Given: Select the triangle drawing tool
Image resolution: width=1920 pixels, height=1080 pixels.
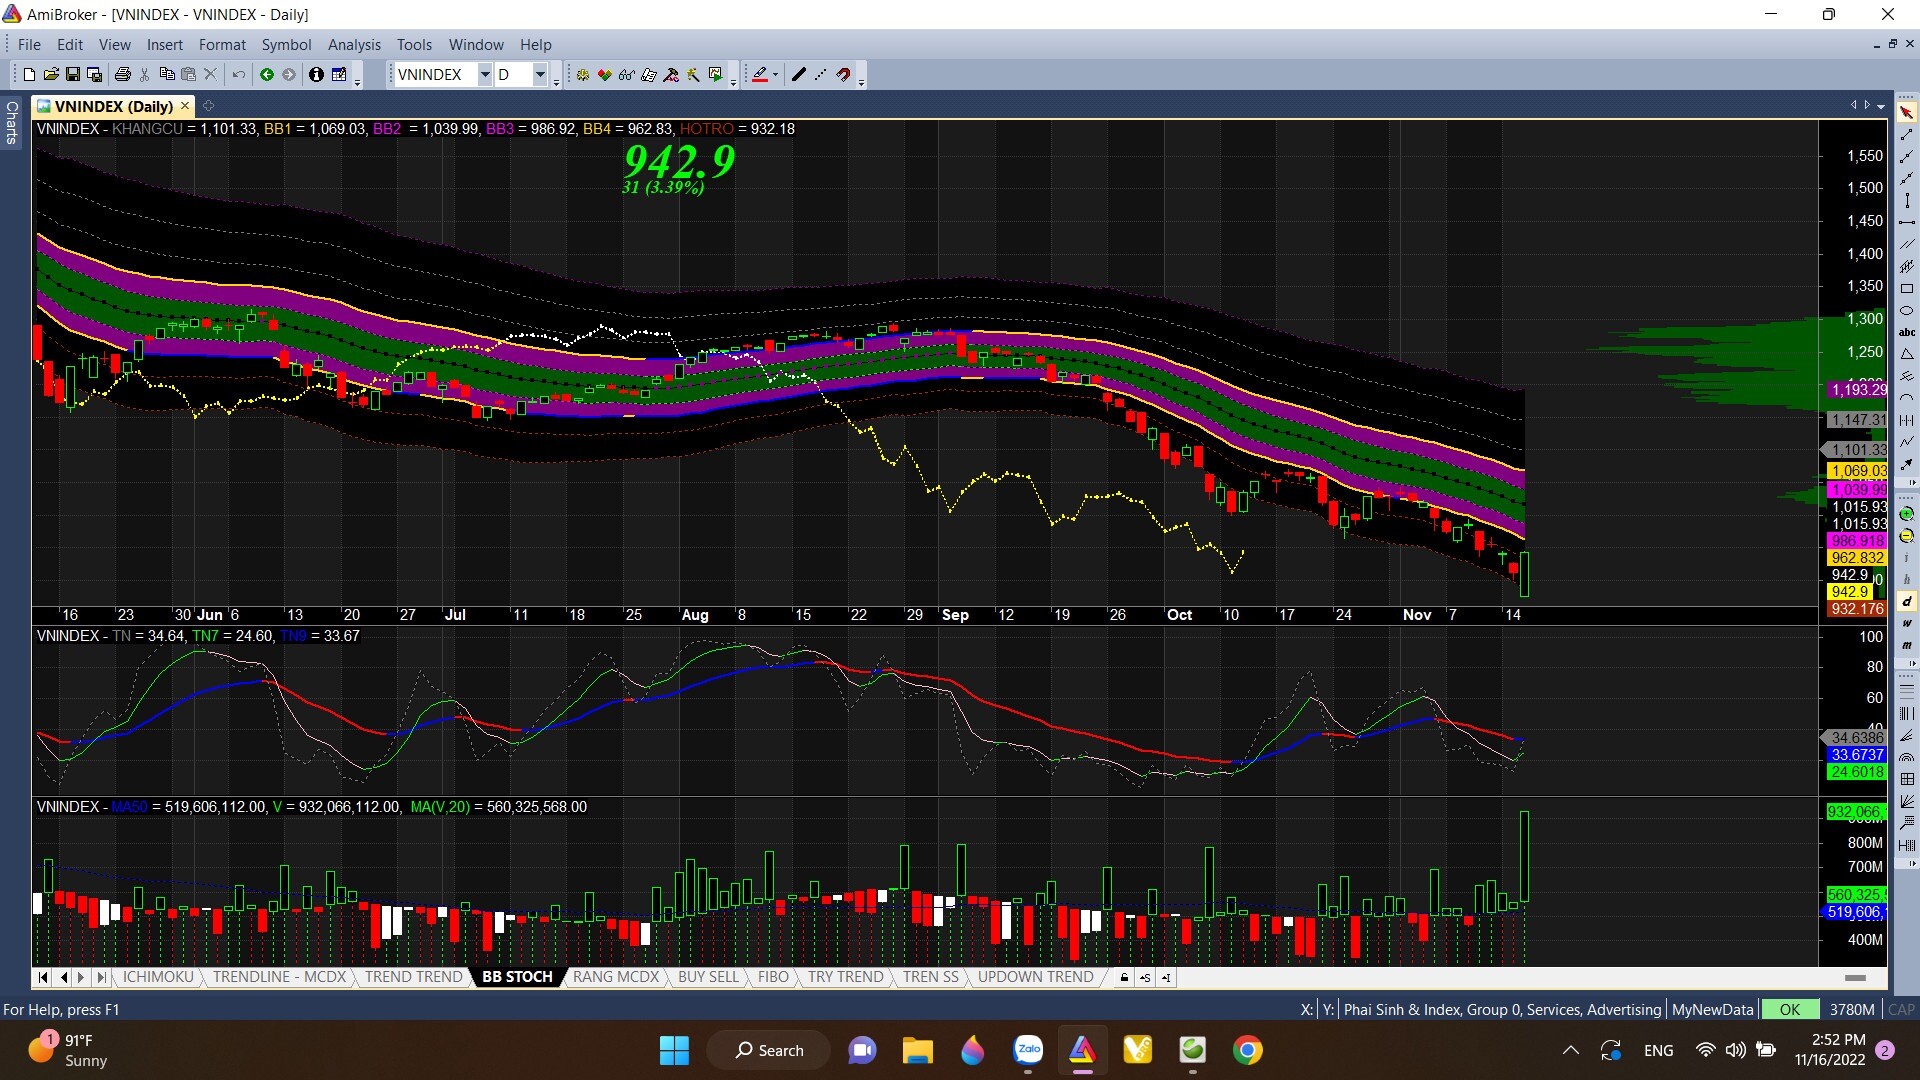Looking at the screenshot, I should pos(1906,354).
